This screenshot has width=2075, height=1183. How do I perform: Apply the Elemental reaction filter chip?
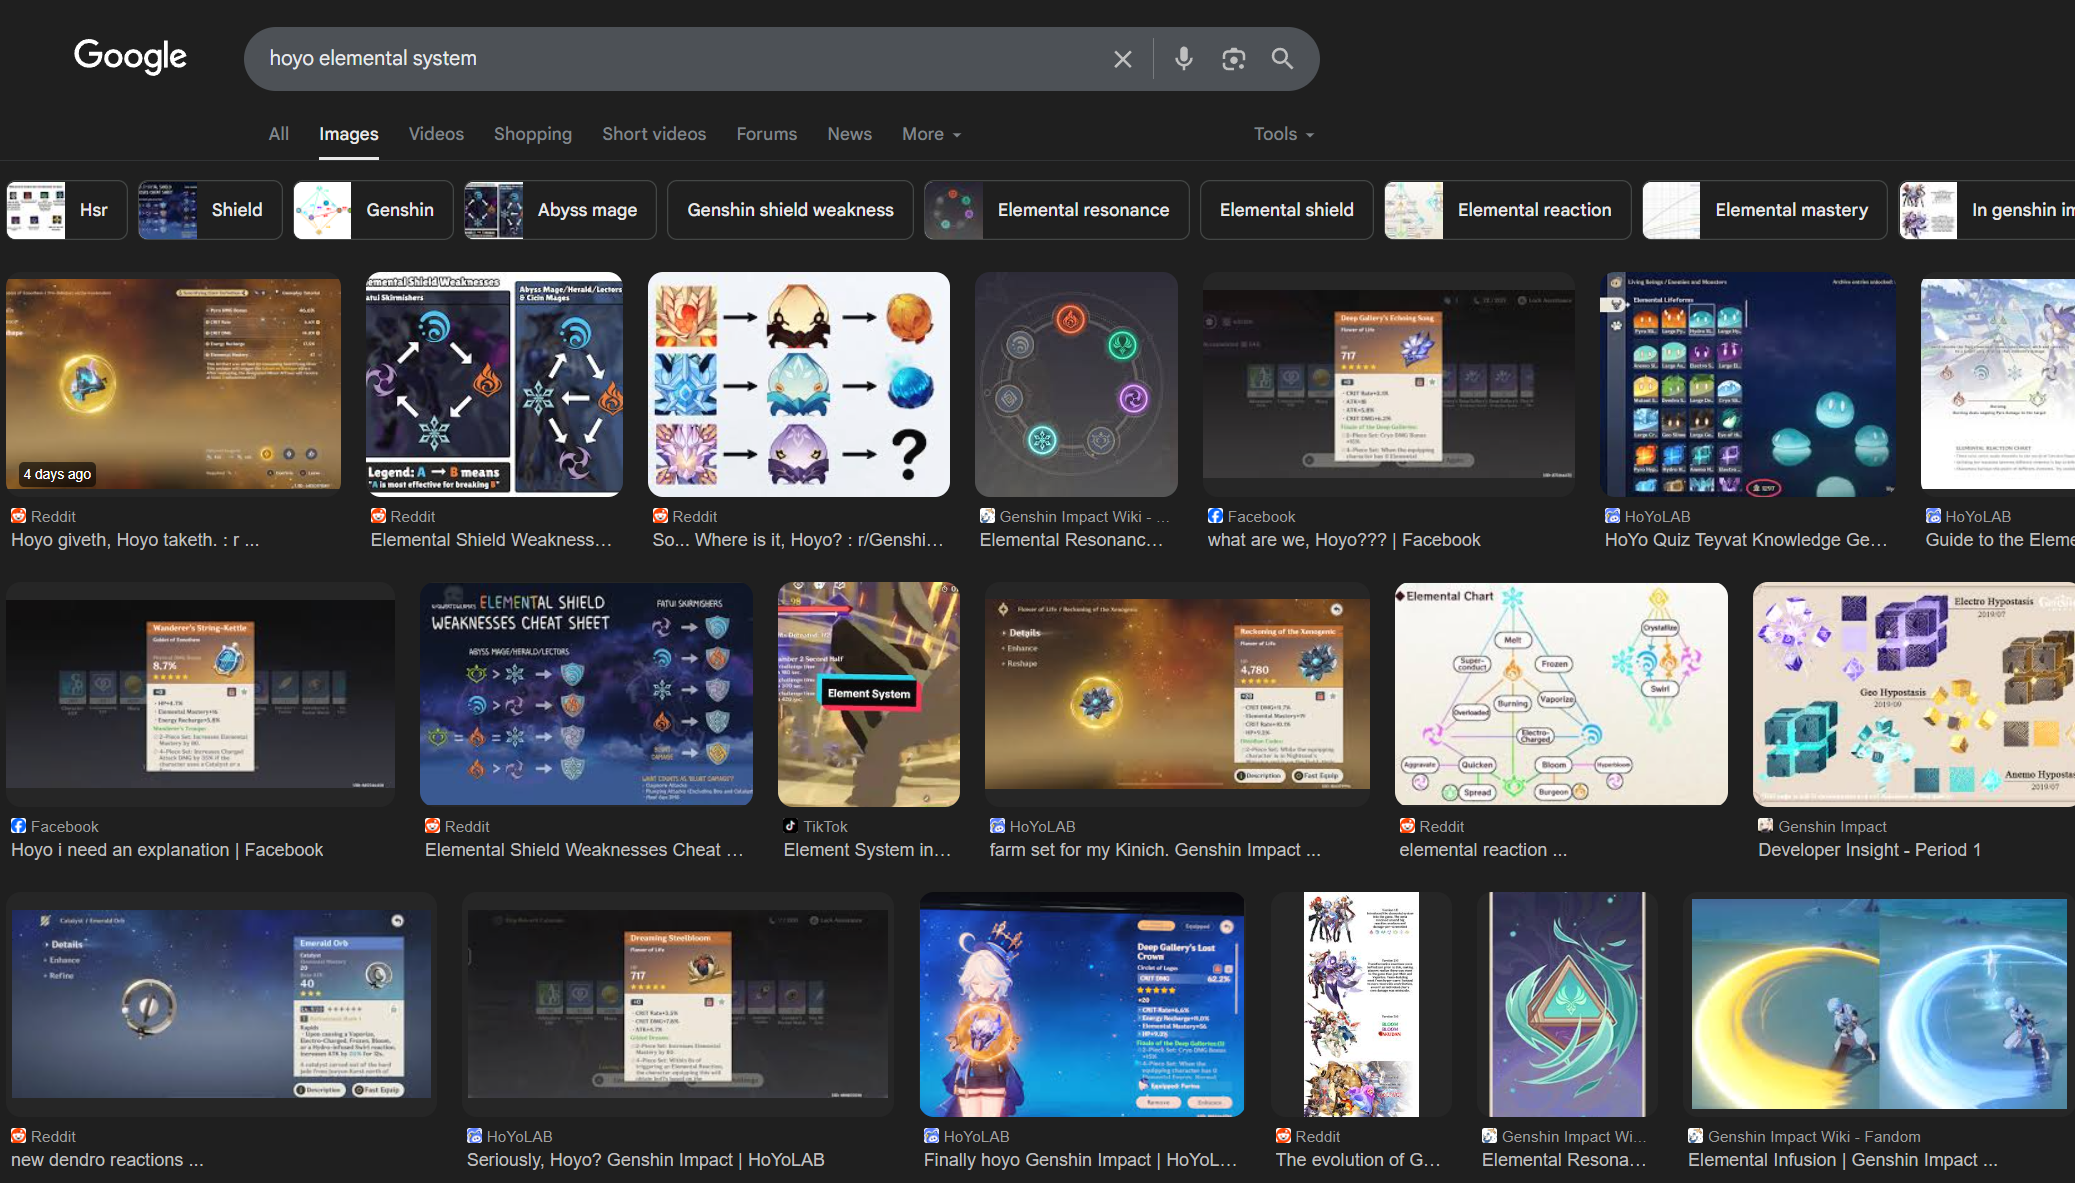coord(1508,210)
